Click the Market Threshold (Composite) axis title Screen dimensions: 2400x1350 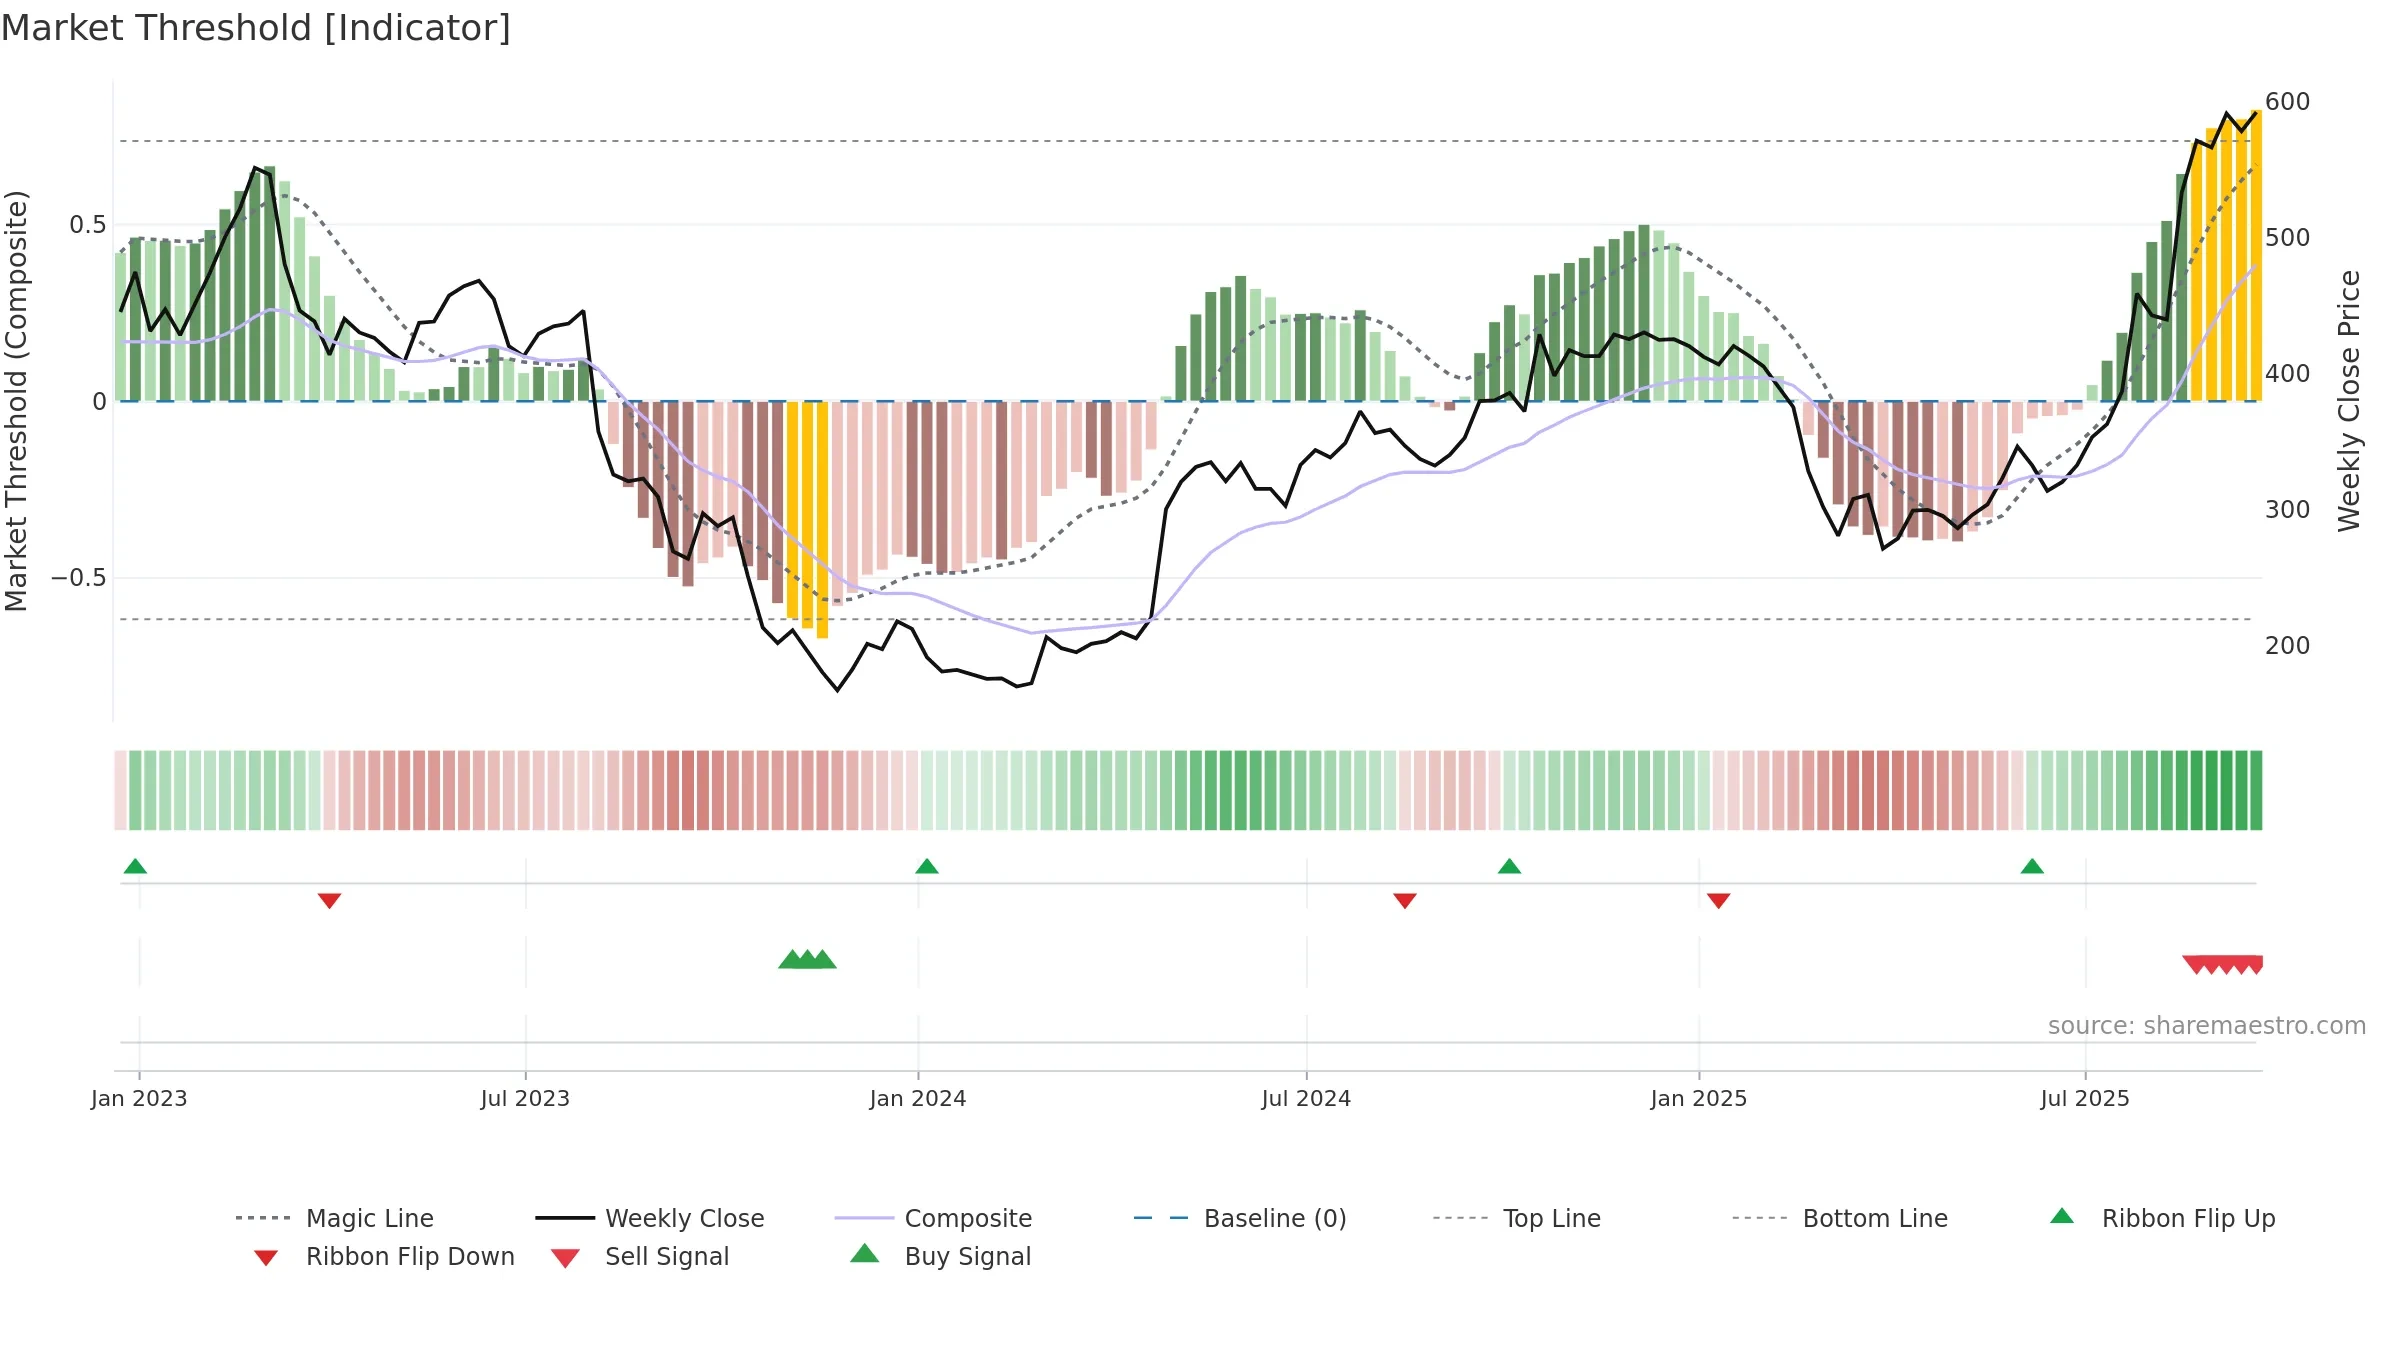(16, 400)
